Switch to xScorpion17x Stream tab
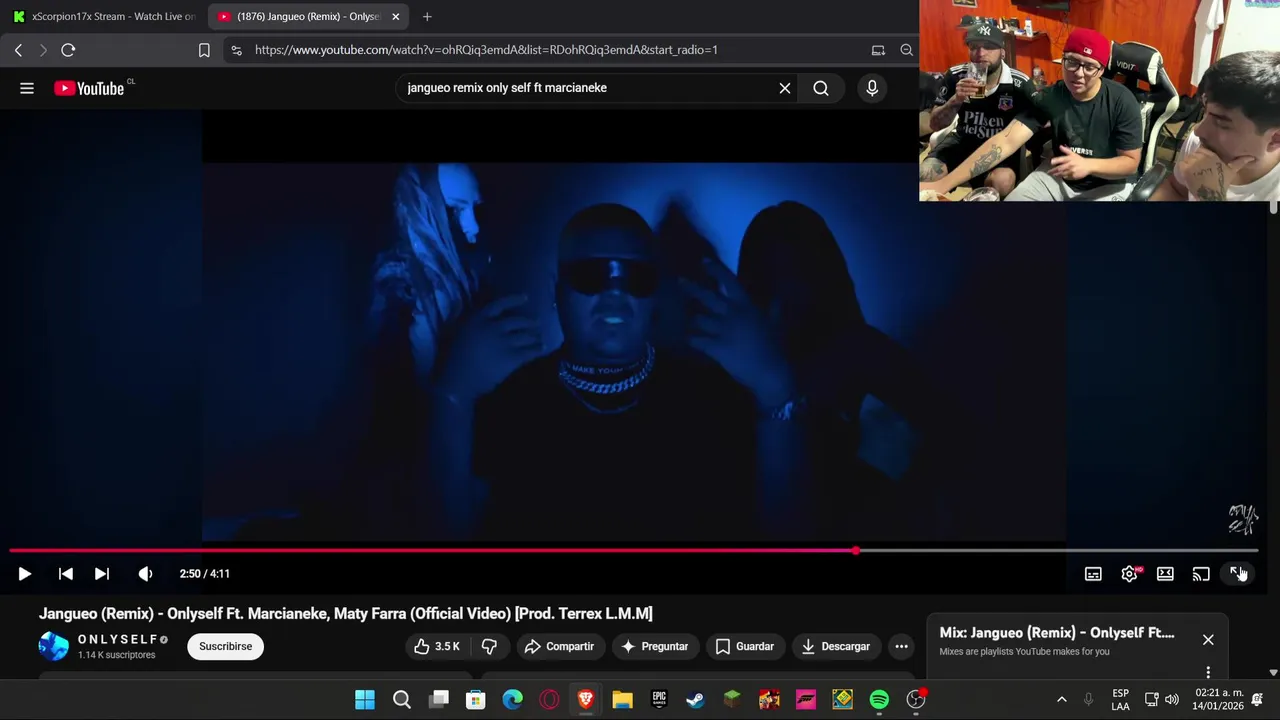Image resolution: width=1280 pixels, height=720 pixels. 104,16
